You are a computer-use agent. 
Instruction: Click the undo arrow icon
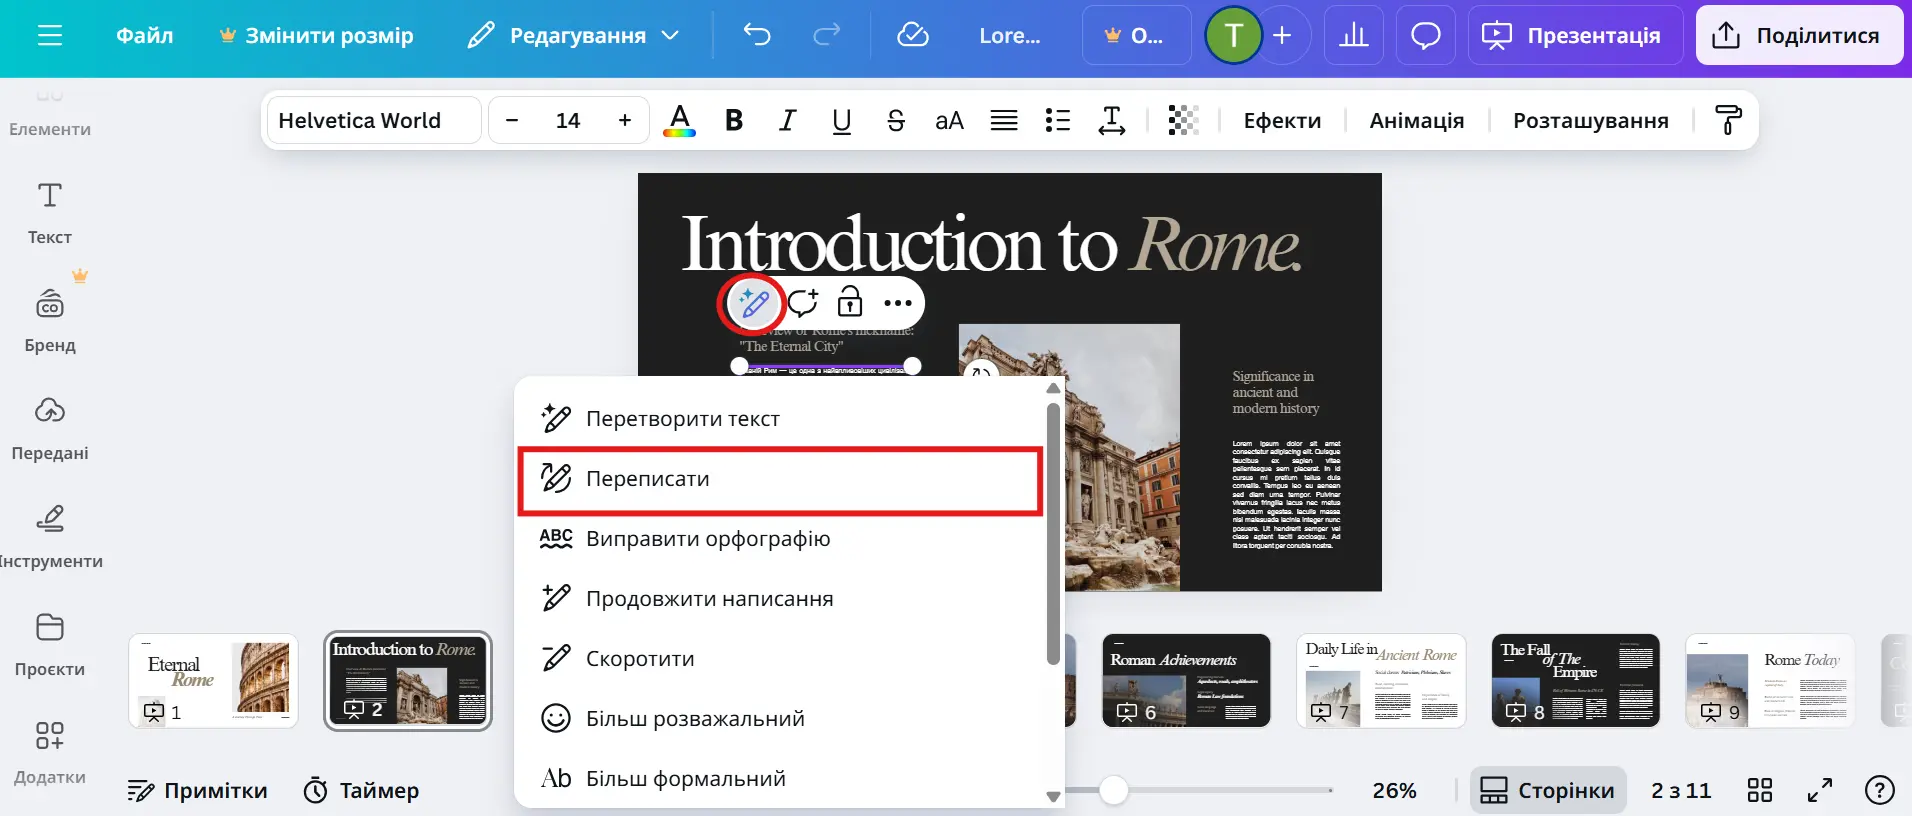click(x=757, y=36)
